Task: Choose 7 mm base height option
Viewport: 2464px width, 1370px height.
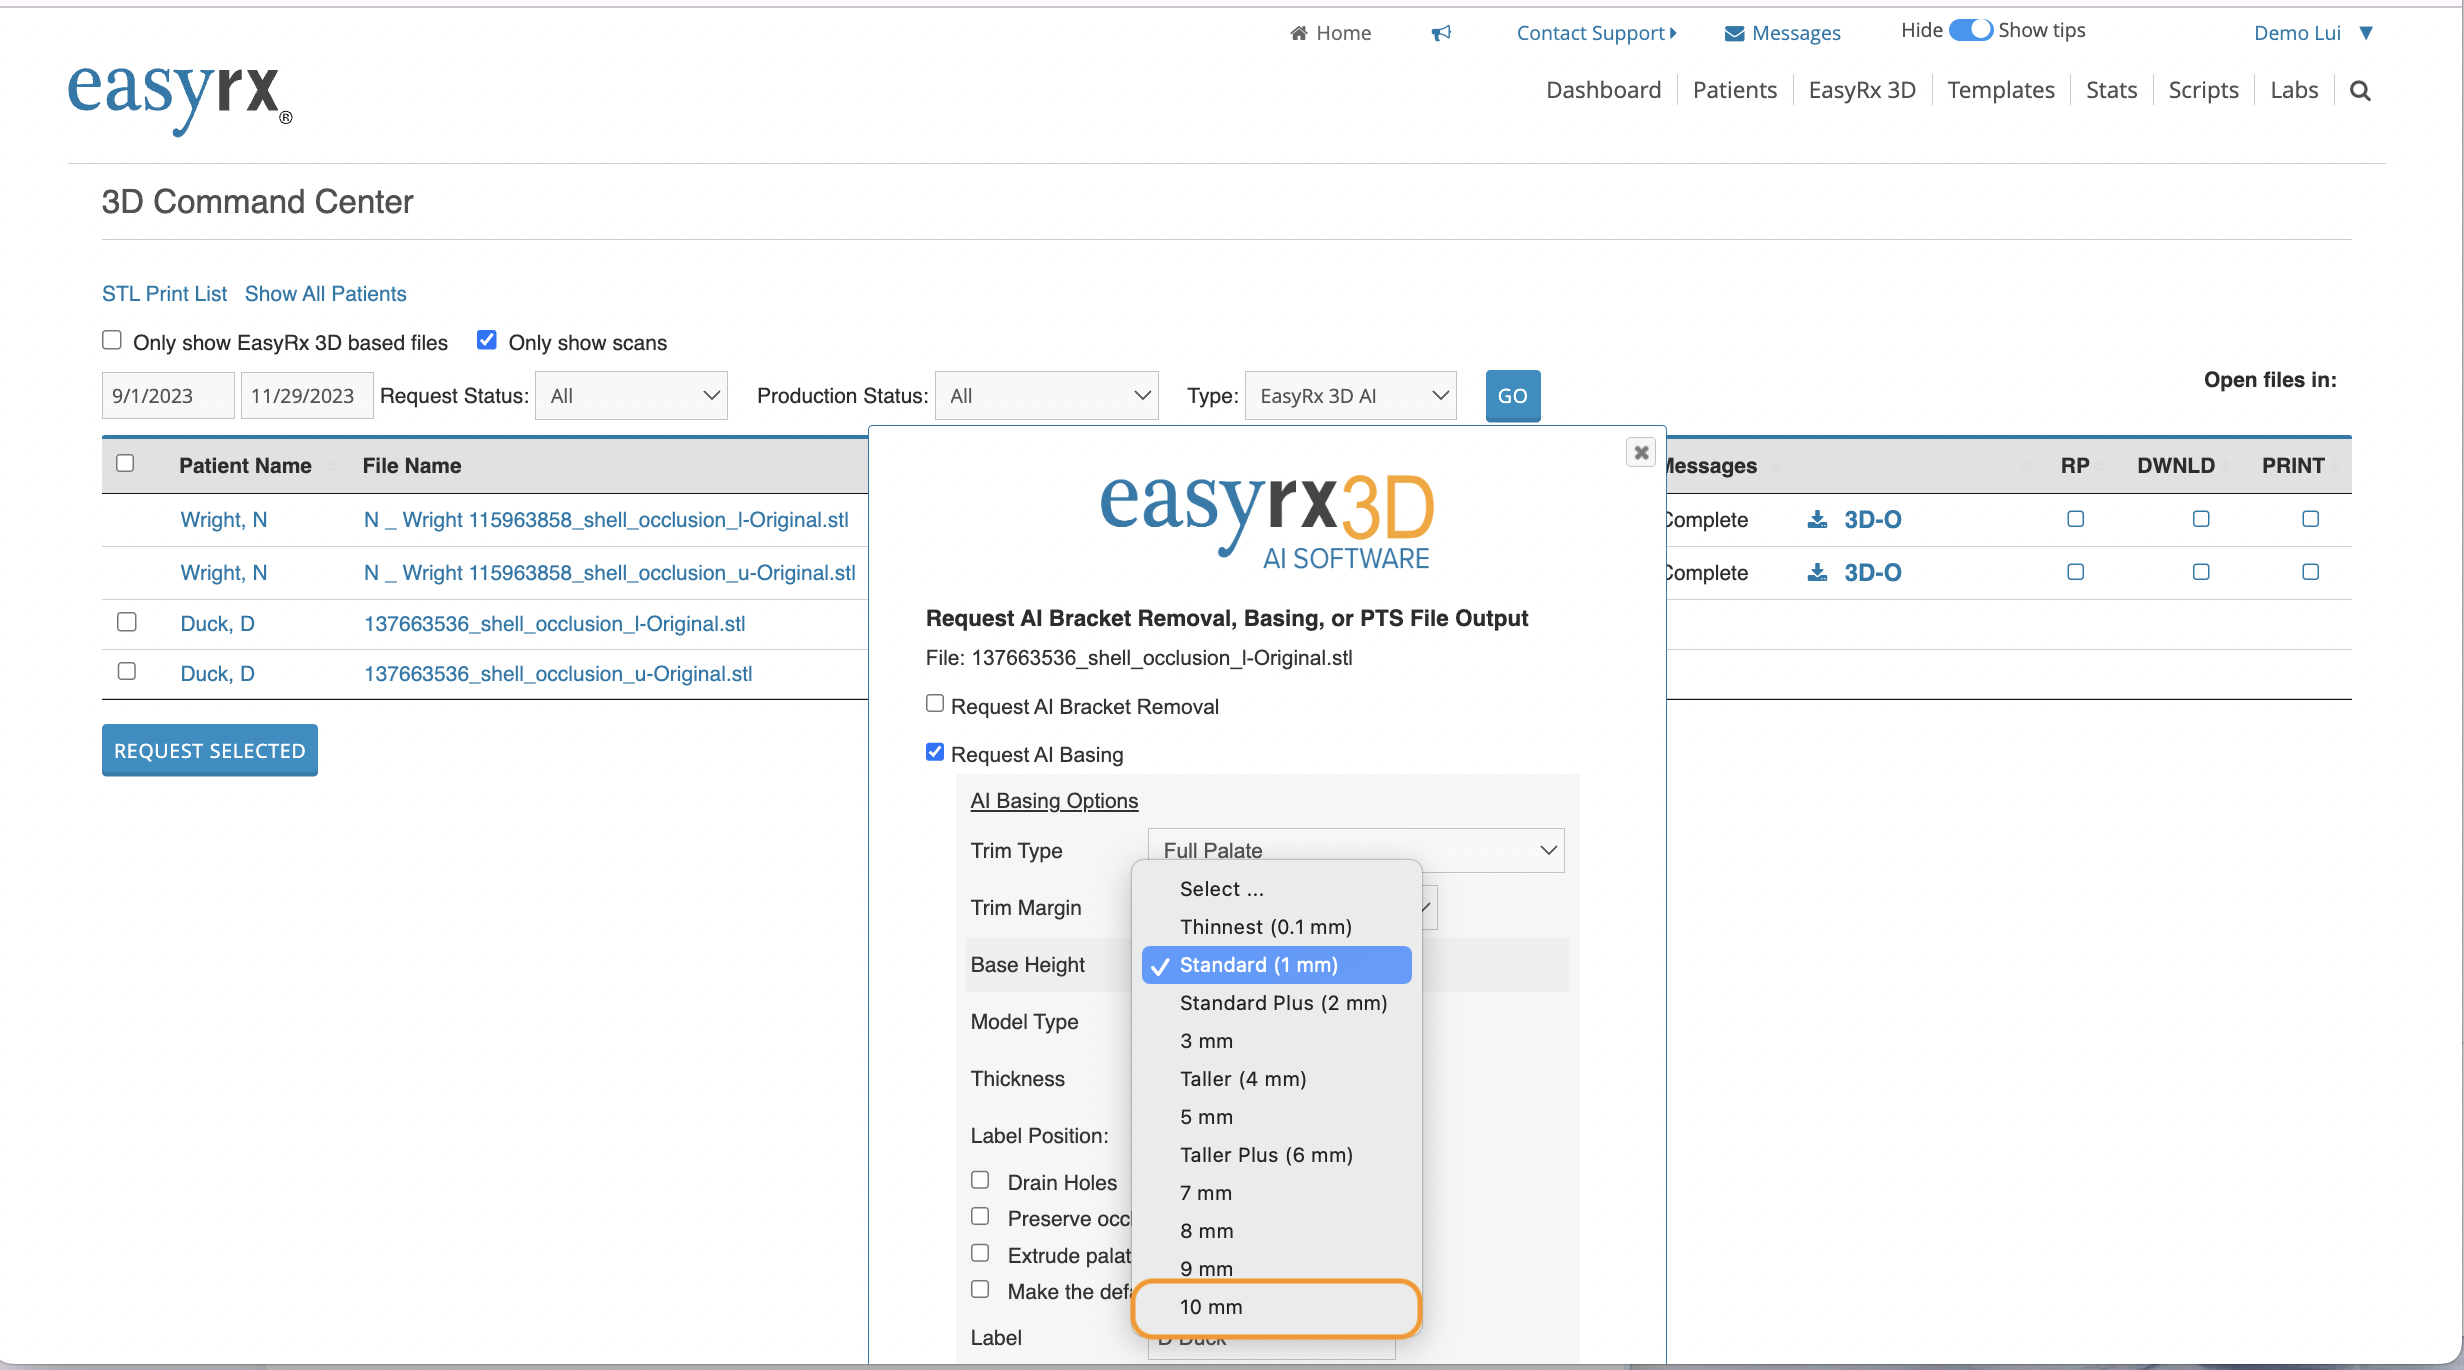Action: pos(1277,1193)
